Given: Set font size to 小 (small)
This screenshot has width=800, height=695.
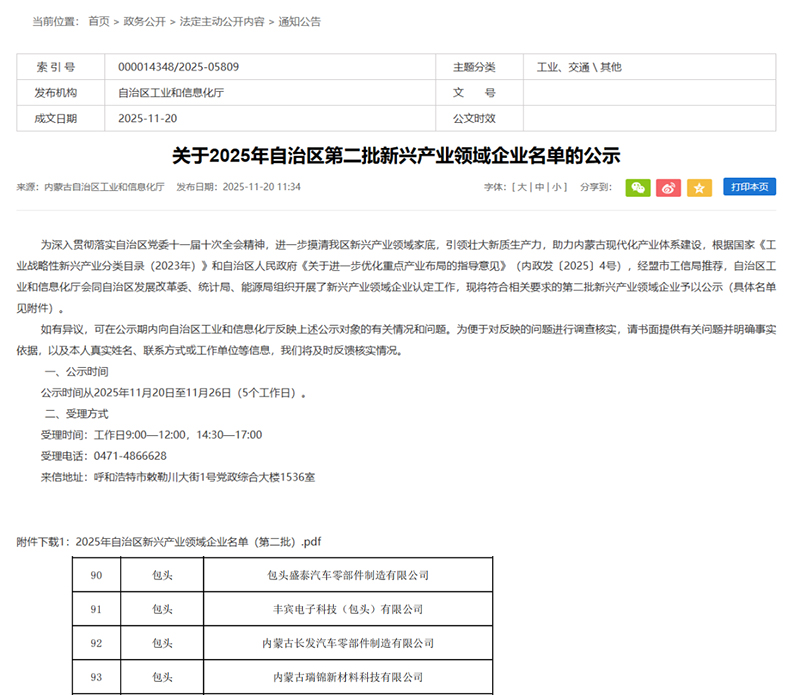Looking at the screenshot, I should [557, 187].
